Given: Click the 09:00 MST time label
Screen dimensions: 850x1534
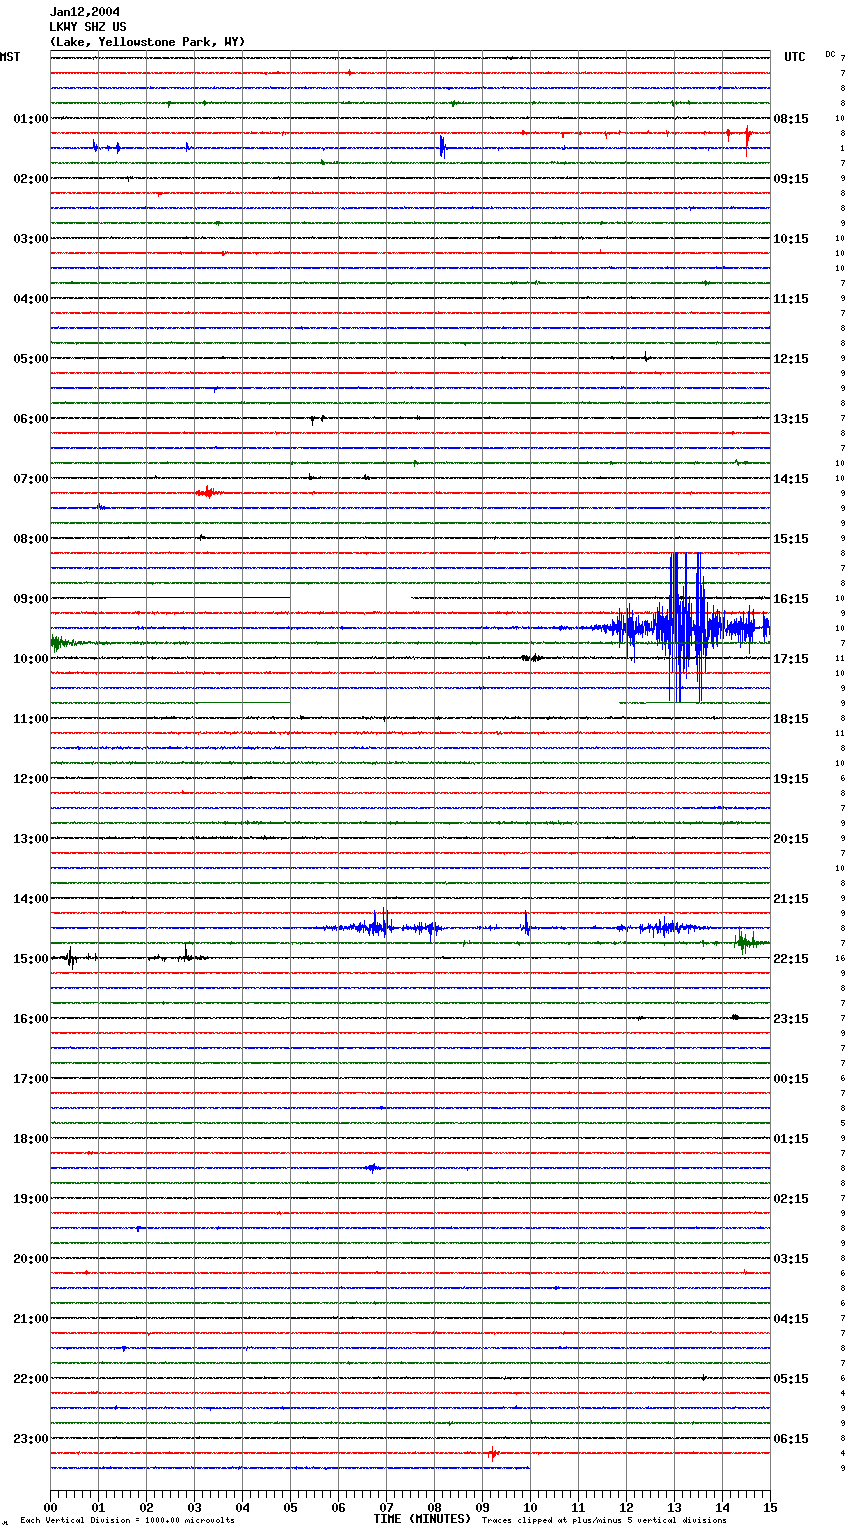Looking at the screenshot, I should (x=31, y=599).
